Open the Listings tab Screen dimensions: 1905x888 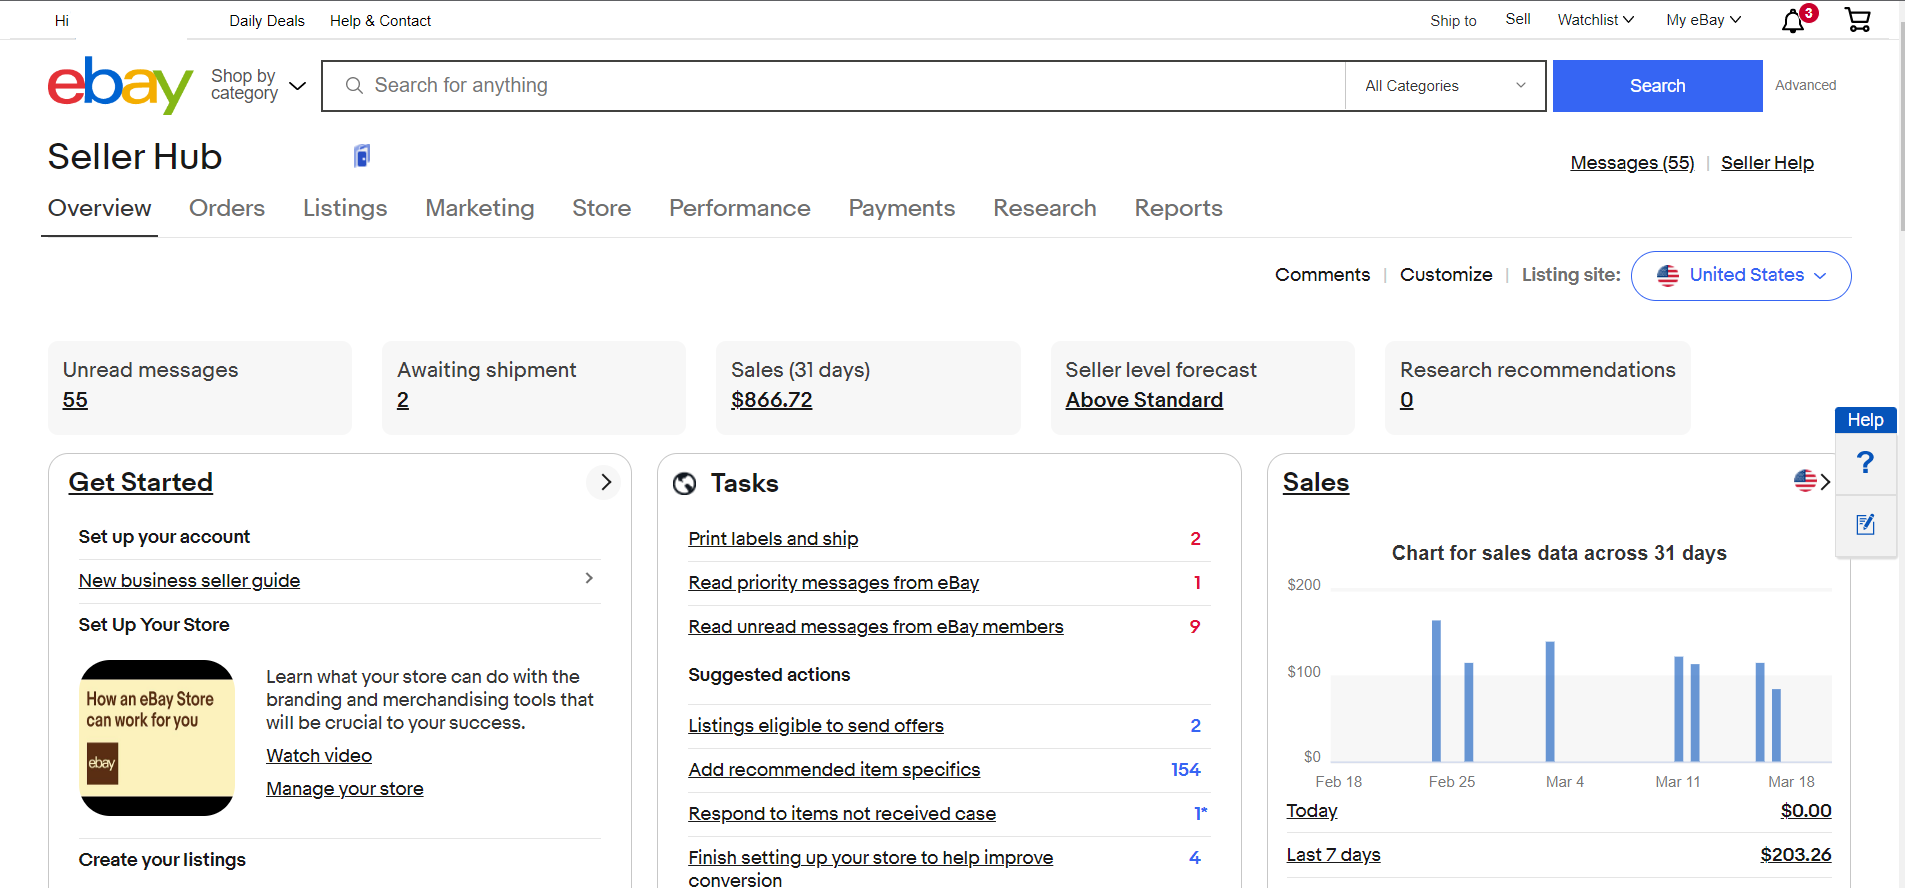(x=345, y=208)
